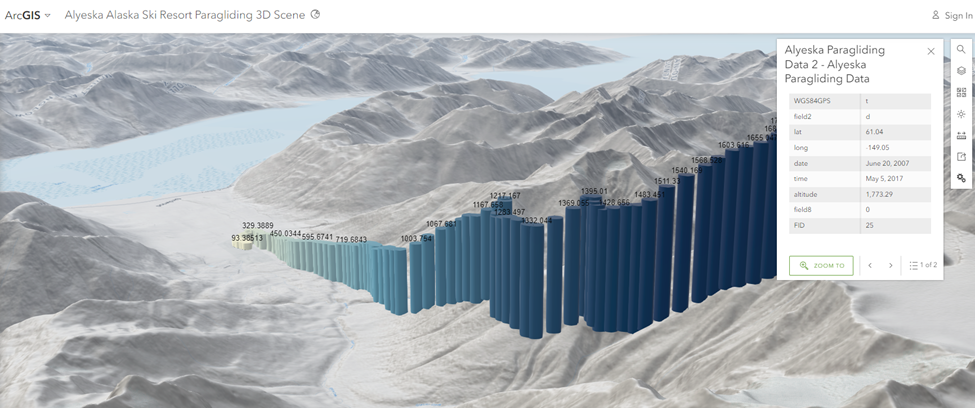Click the 1540.169 altitude label
The height and width of the screenshot is (408, 975).
pos(687,170)
